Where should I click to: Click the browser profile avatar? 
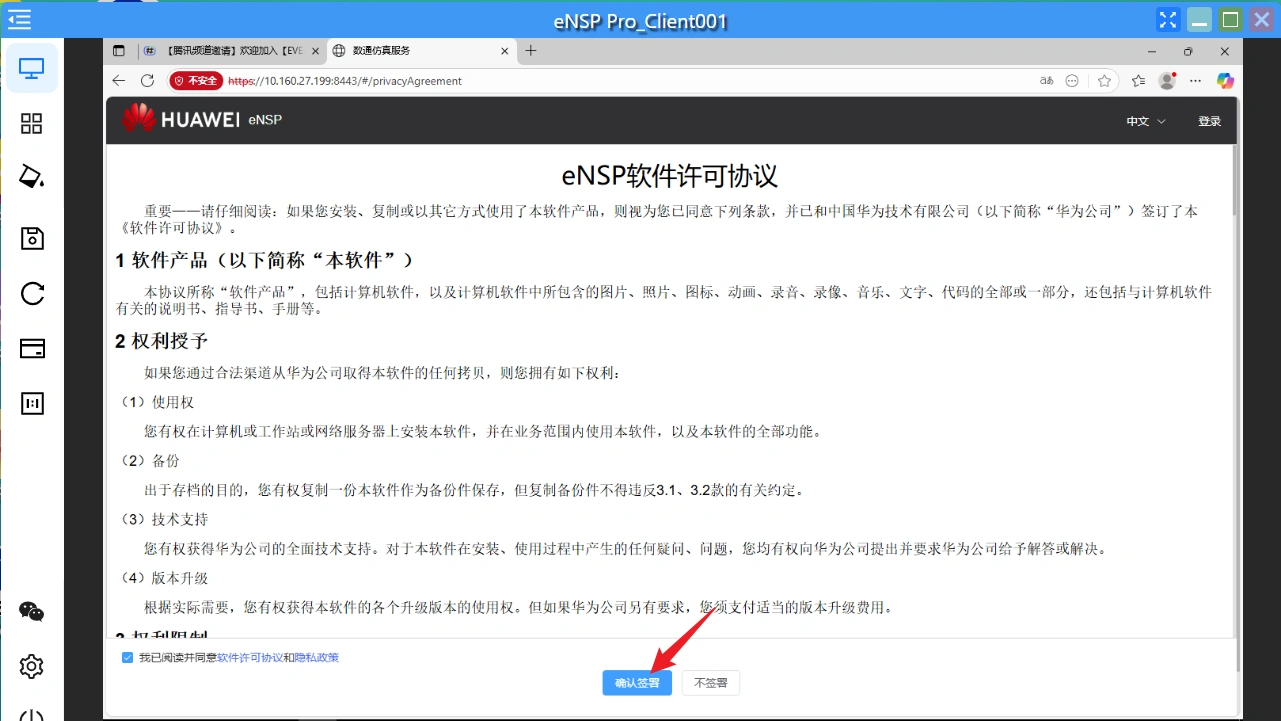point(1167,81)
